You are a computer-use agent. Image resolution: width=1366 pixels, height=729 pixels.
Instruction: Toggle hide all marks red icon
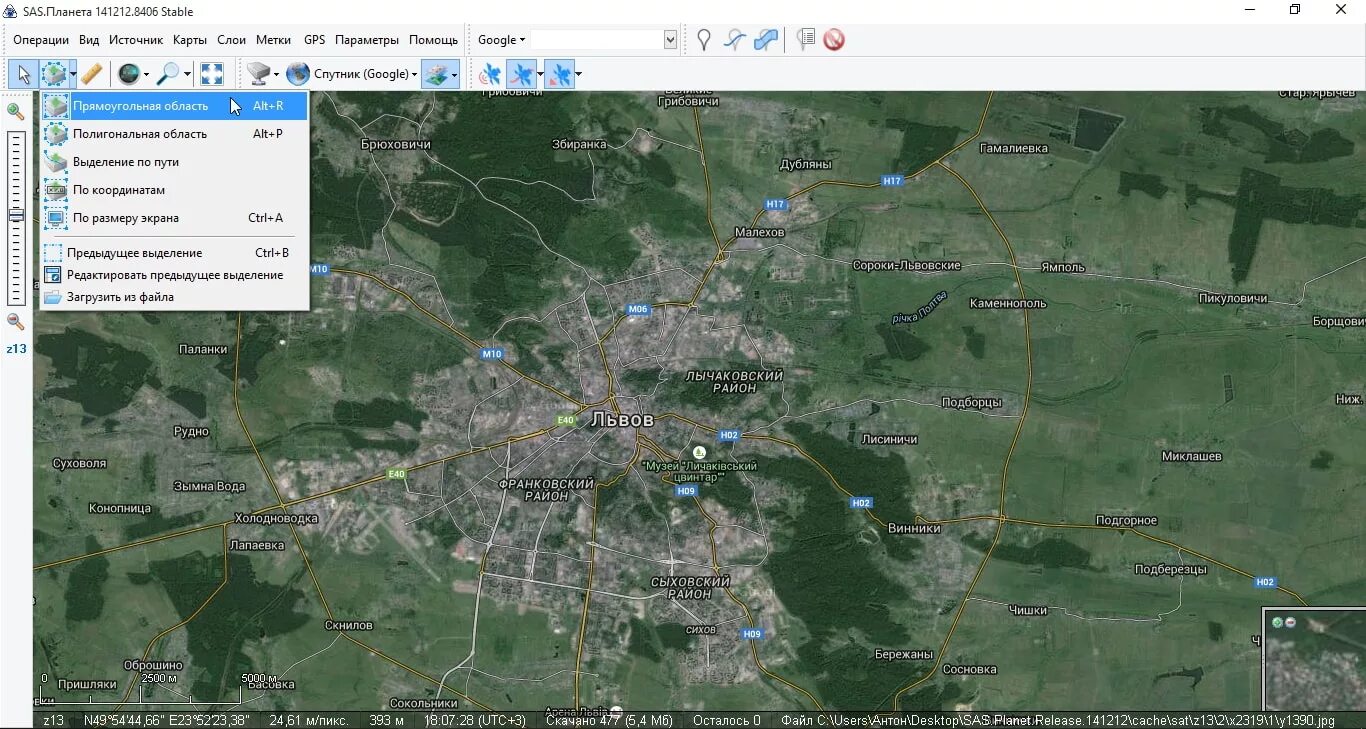834,40
